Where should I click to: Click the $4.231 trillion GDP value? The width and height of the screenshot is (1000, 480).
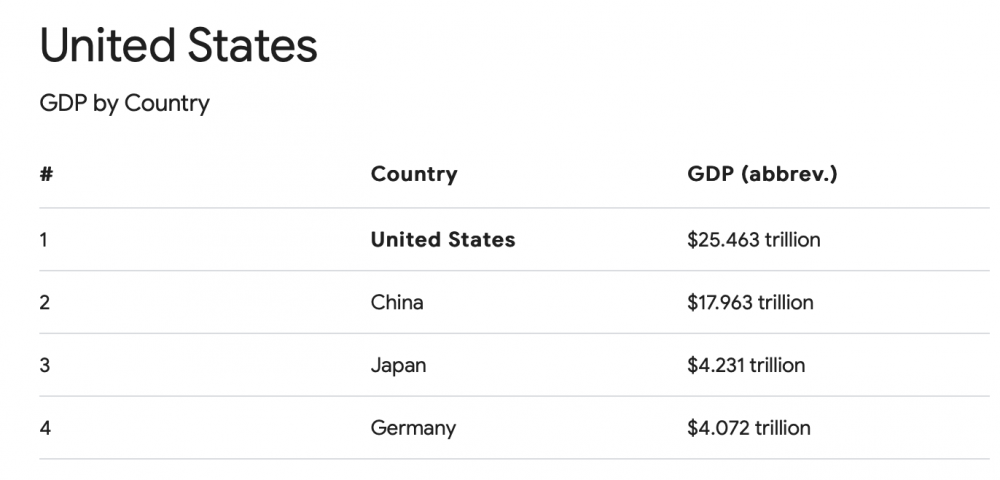click(x=746, y=365)
